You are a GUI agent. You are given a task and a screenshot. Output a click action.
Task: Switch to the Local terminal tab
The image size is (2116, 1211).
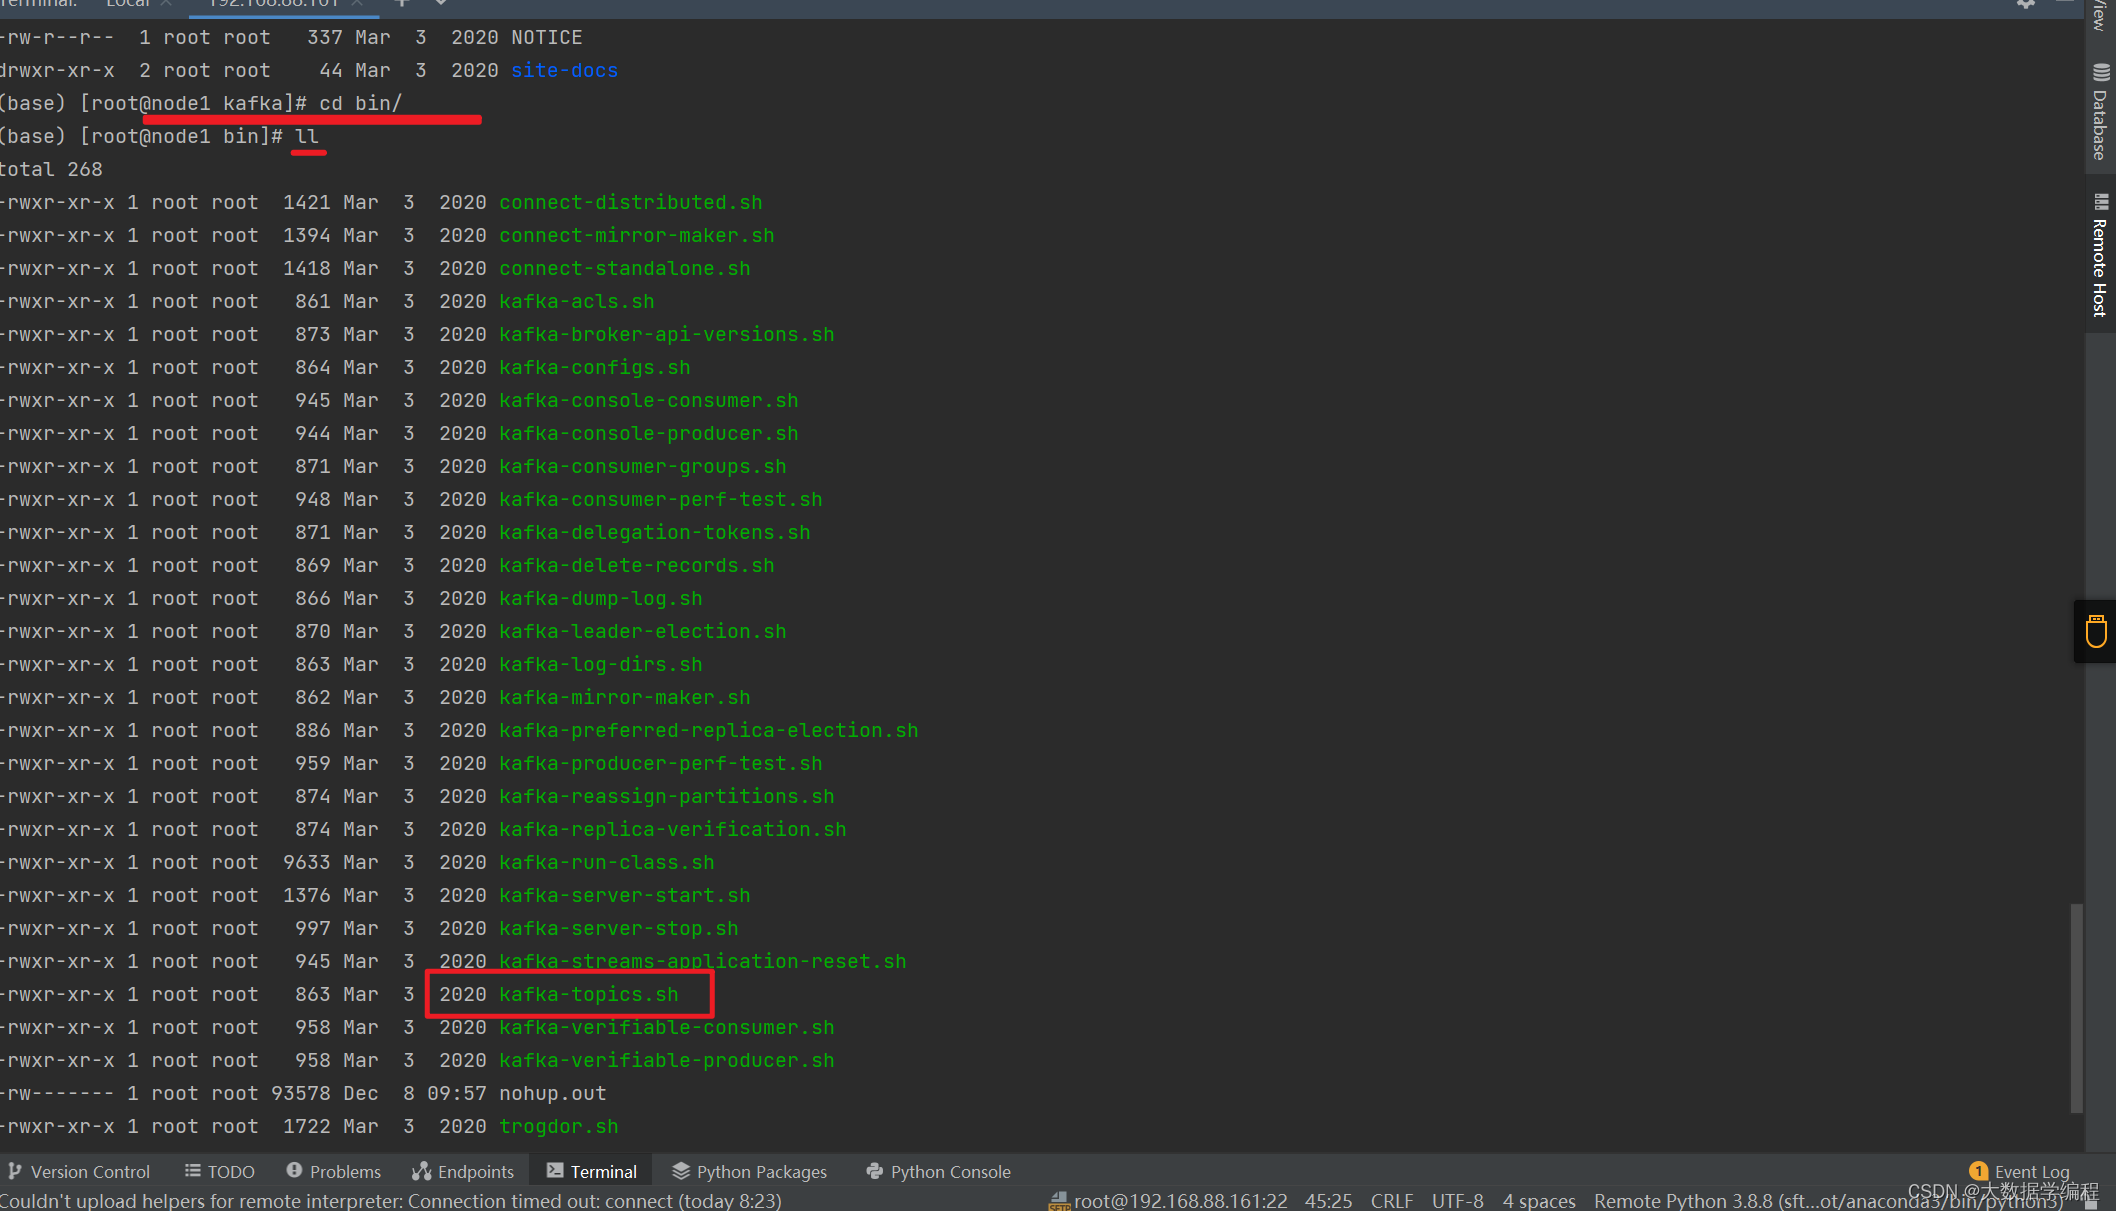(127, 3)
